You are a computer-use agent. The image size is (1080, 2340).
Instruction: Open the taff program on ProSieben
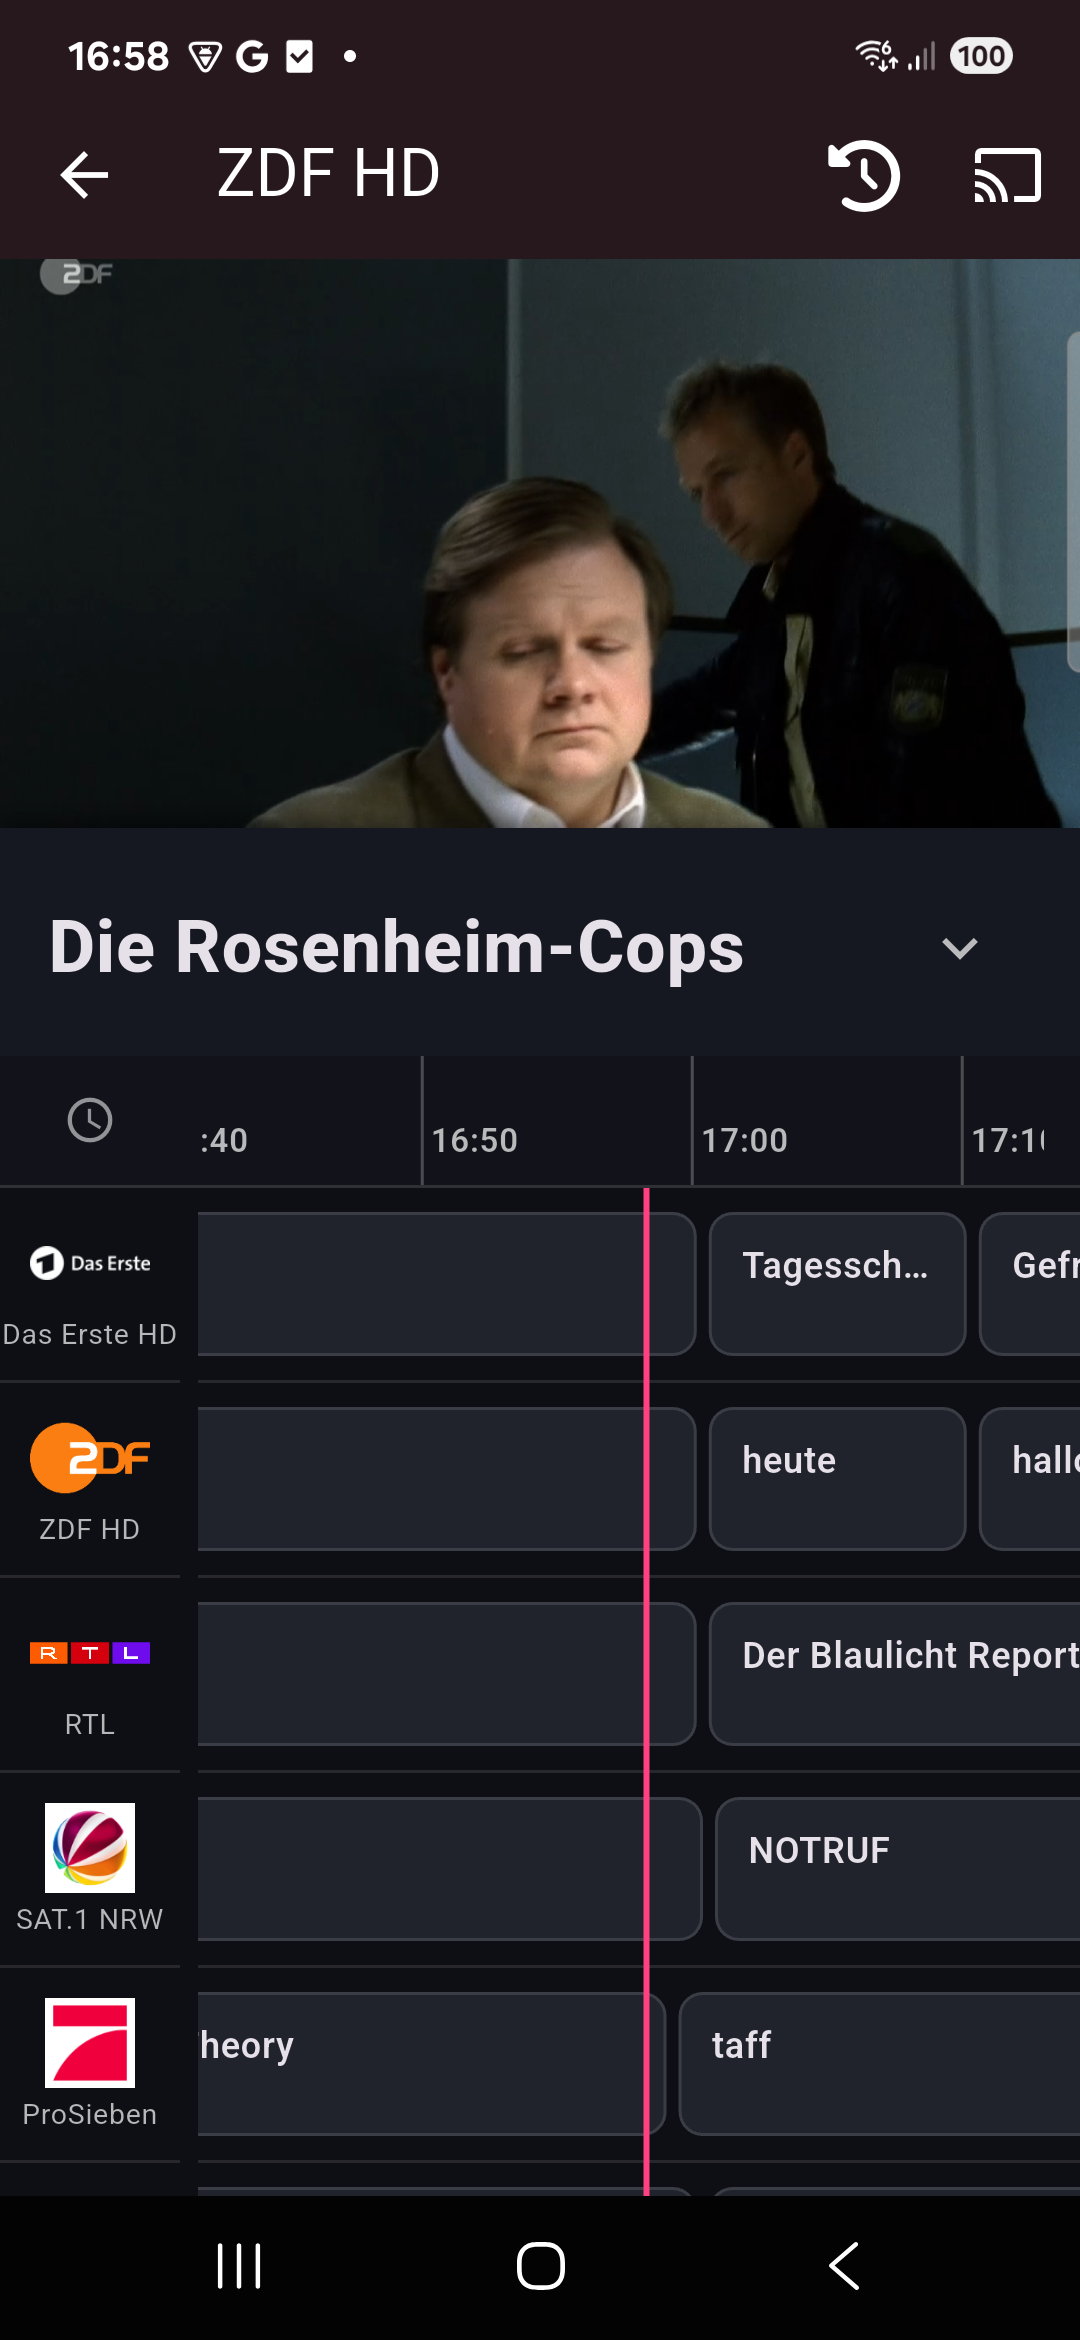click(880, 2064)
